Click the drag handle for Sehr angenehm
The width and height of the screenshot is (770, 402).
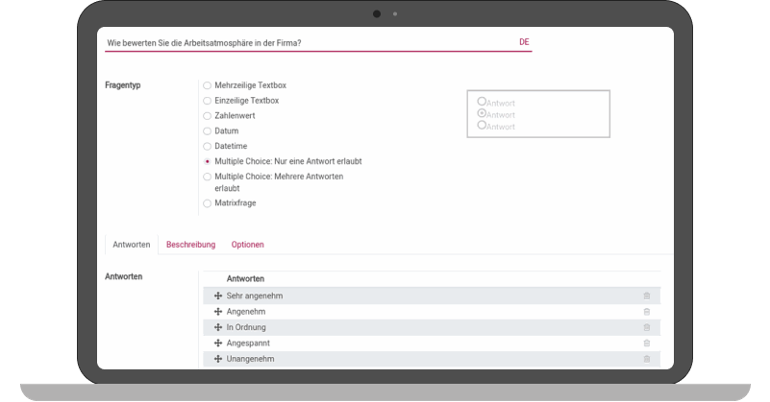pyautogui.click(x=218, y=296)
